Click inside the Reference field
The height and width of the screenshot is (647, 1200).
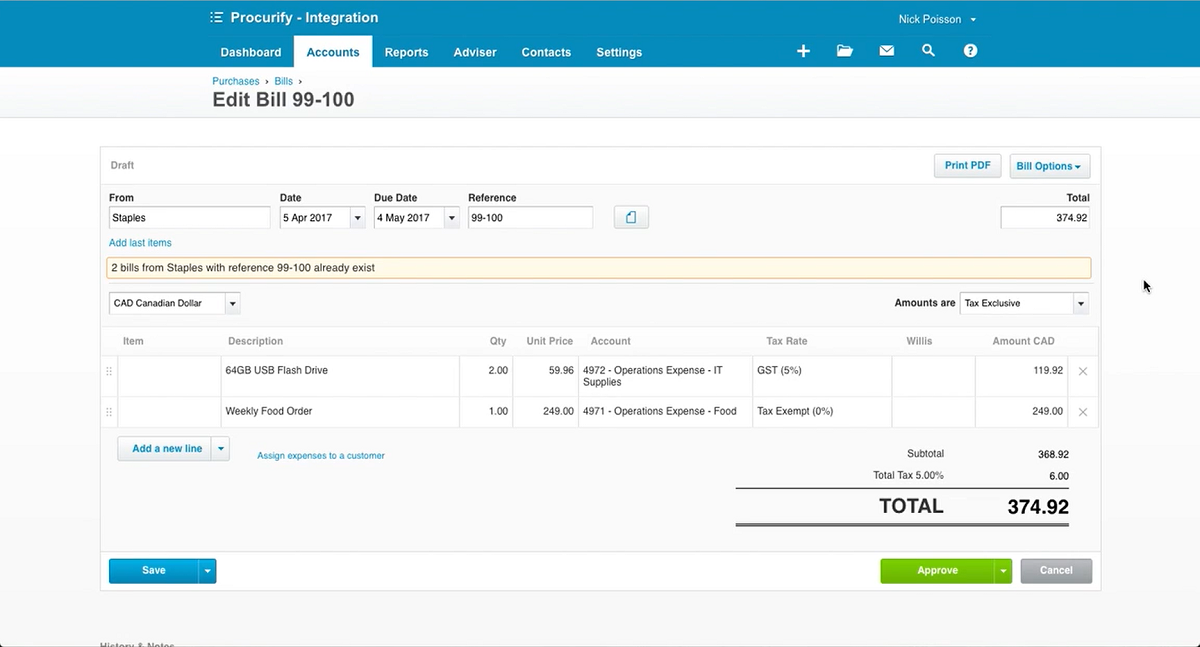pos(528,217)
